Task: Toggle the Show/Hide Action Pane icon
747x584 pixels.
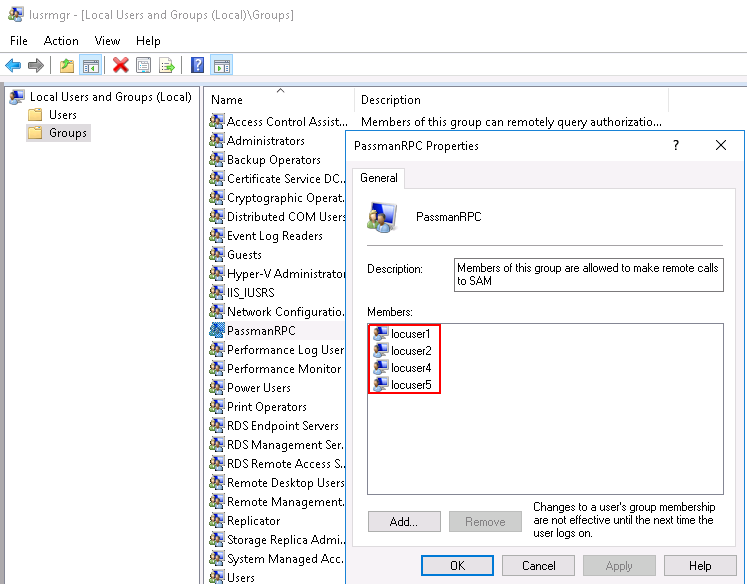Action: tap(222, 65)
